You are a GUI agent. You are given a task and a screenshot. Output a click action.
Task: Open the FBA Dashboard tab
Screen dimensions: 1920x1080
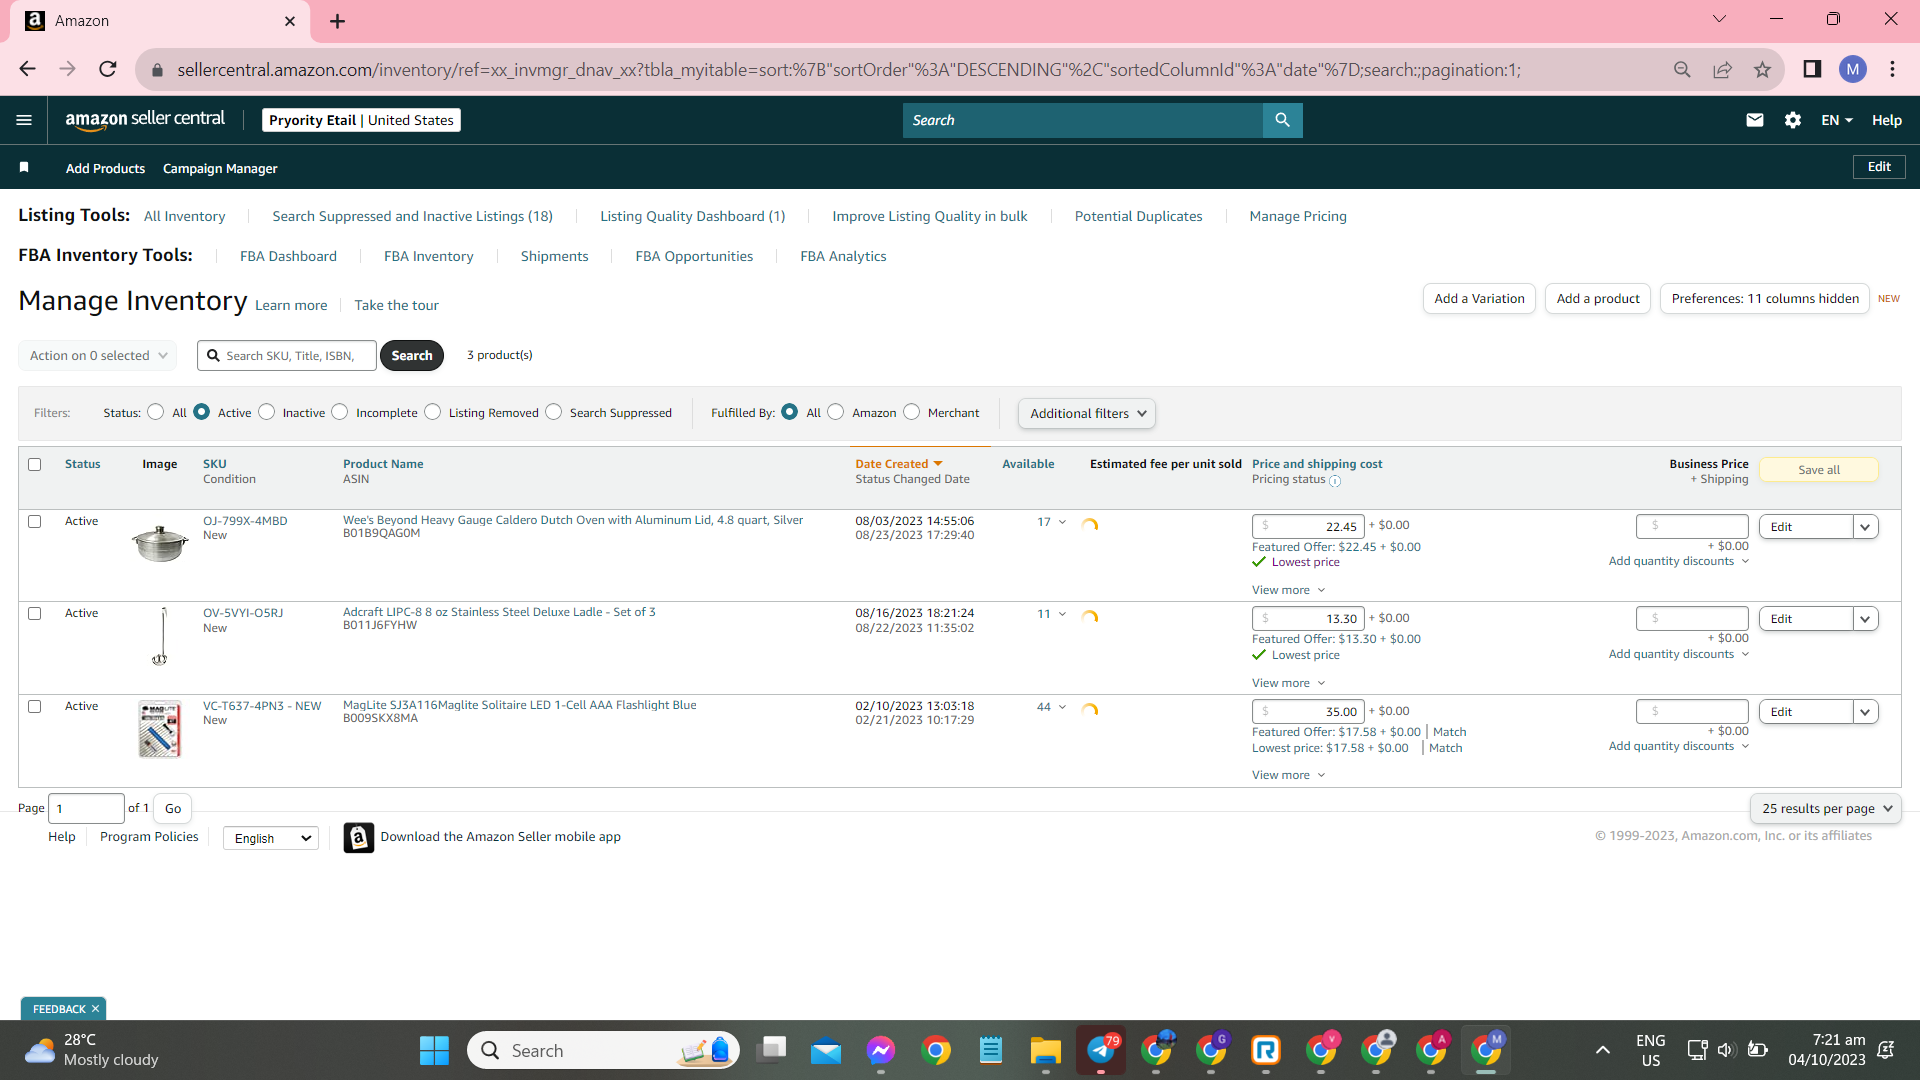pos(288,256)
